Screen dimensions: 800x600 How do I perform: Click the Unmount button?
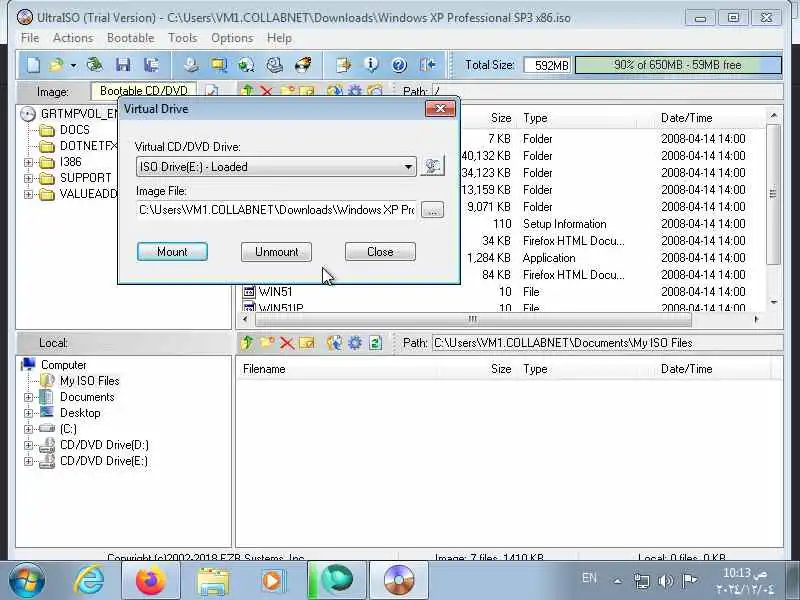click(277, 252)
